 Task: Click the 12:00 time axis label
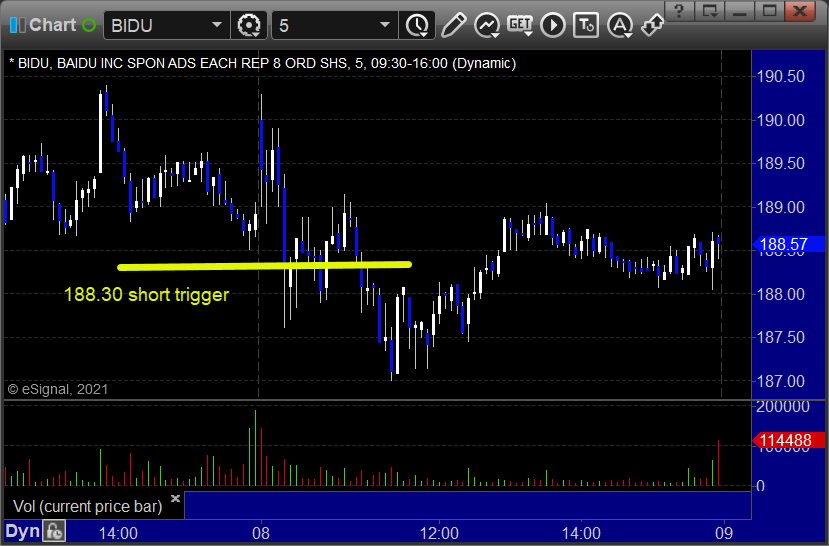pyautogui.click(x=439, y=533)
